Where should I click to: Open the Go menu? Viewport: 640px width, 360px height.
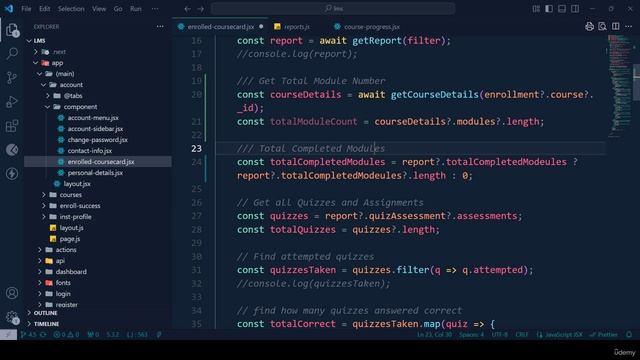[x=118, y=9]
